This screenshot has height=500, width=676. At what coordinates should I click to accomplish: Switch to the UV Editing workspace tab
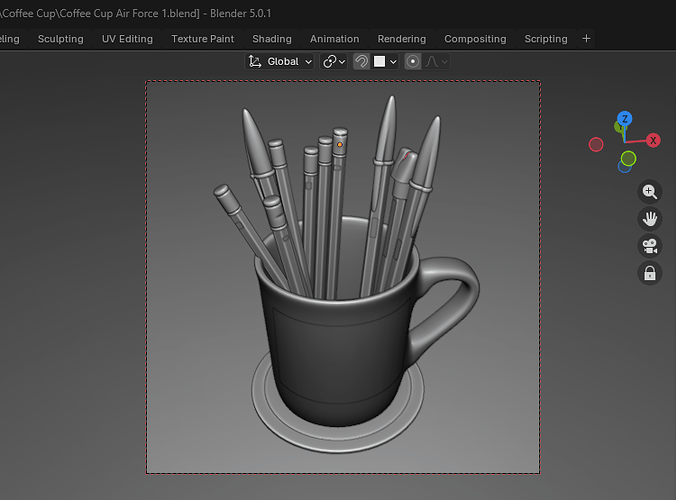coord(127,39)
